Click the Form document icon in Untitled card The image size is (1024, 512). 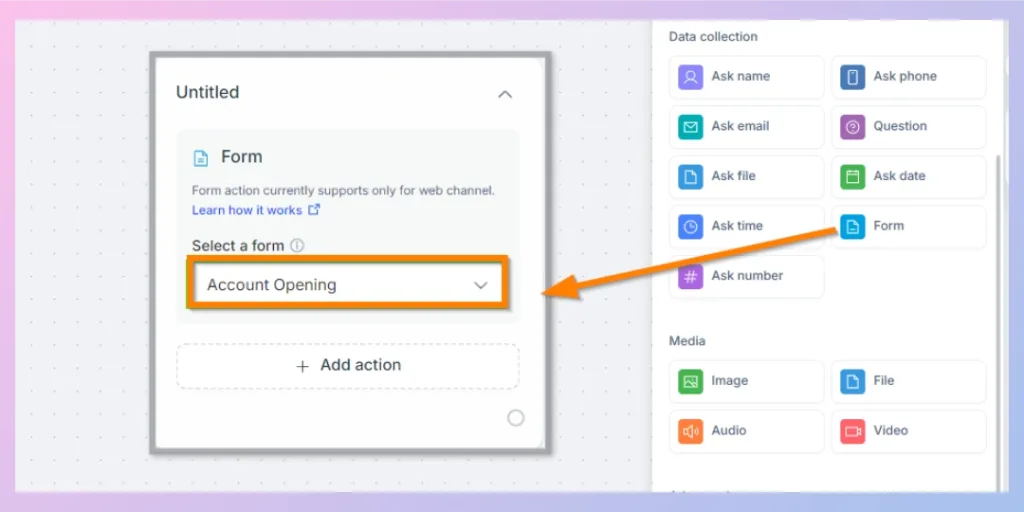201,158
